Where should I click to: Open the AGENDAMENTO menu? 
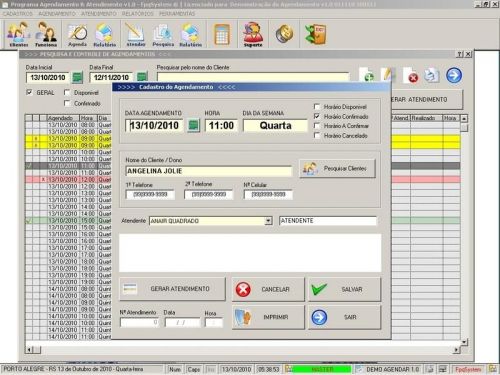pyautogui.click(x=57, y=14)
